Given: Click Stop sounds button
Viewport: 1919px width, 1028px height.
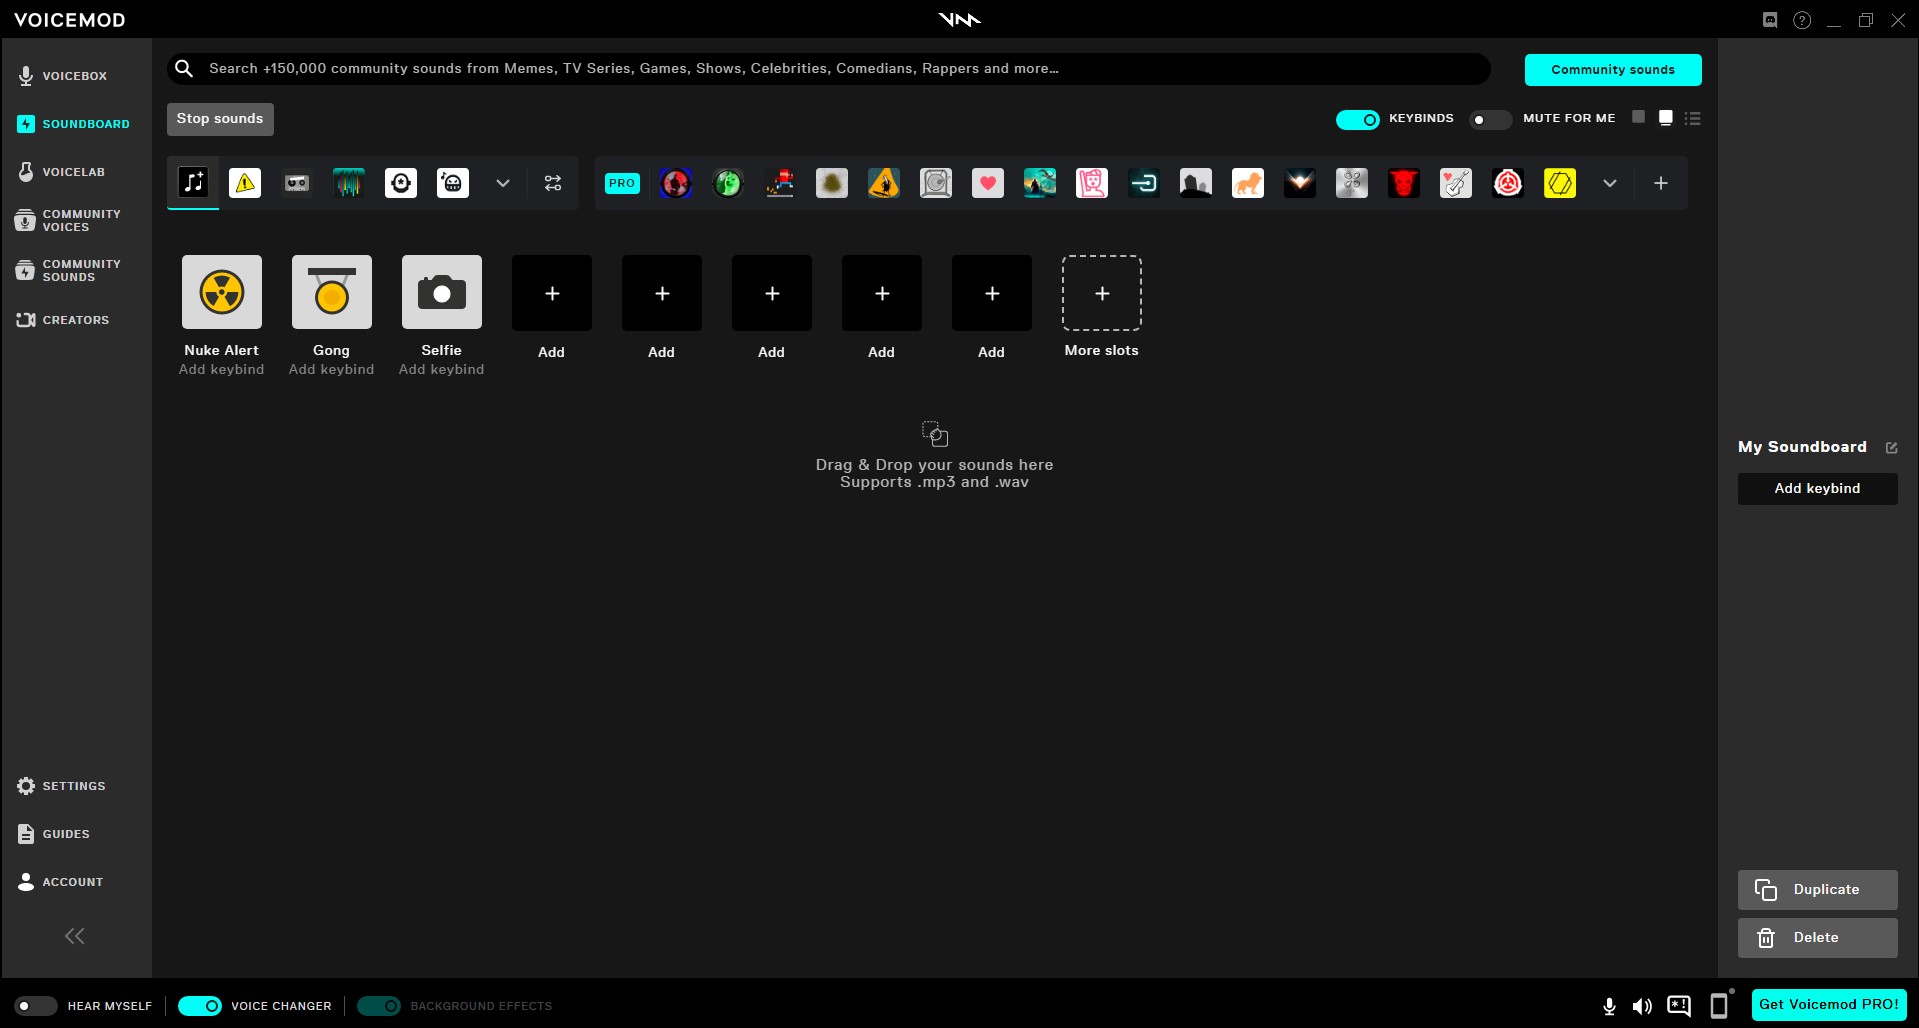Looking at the screenshot, I should point(220,119).
